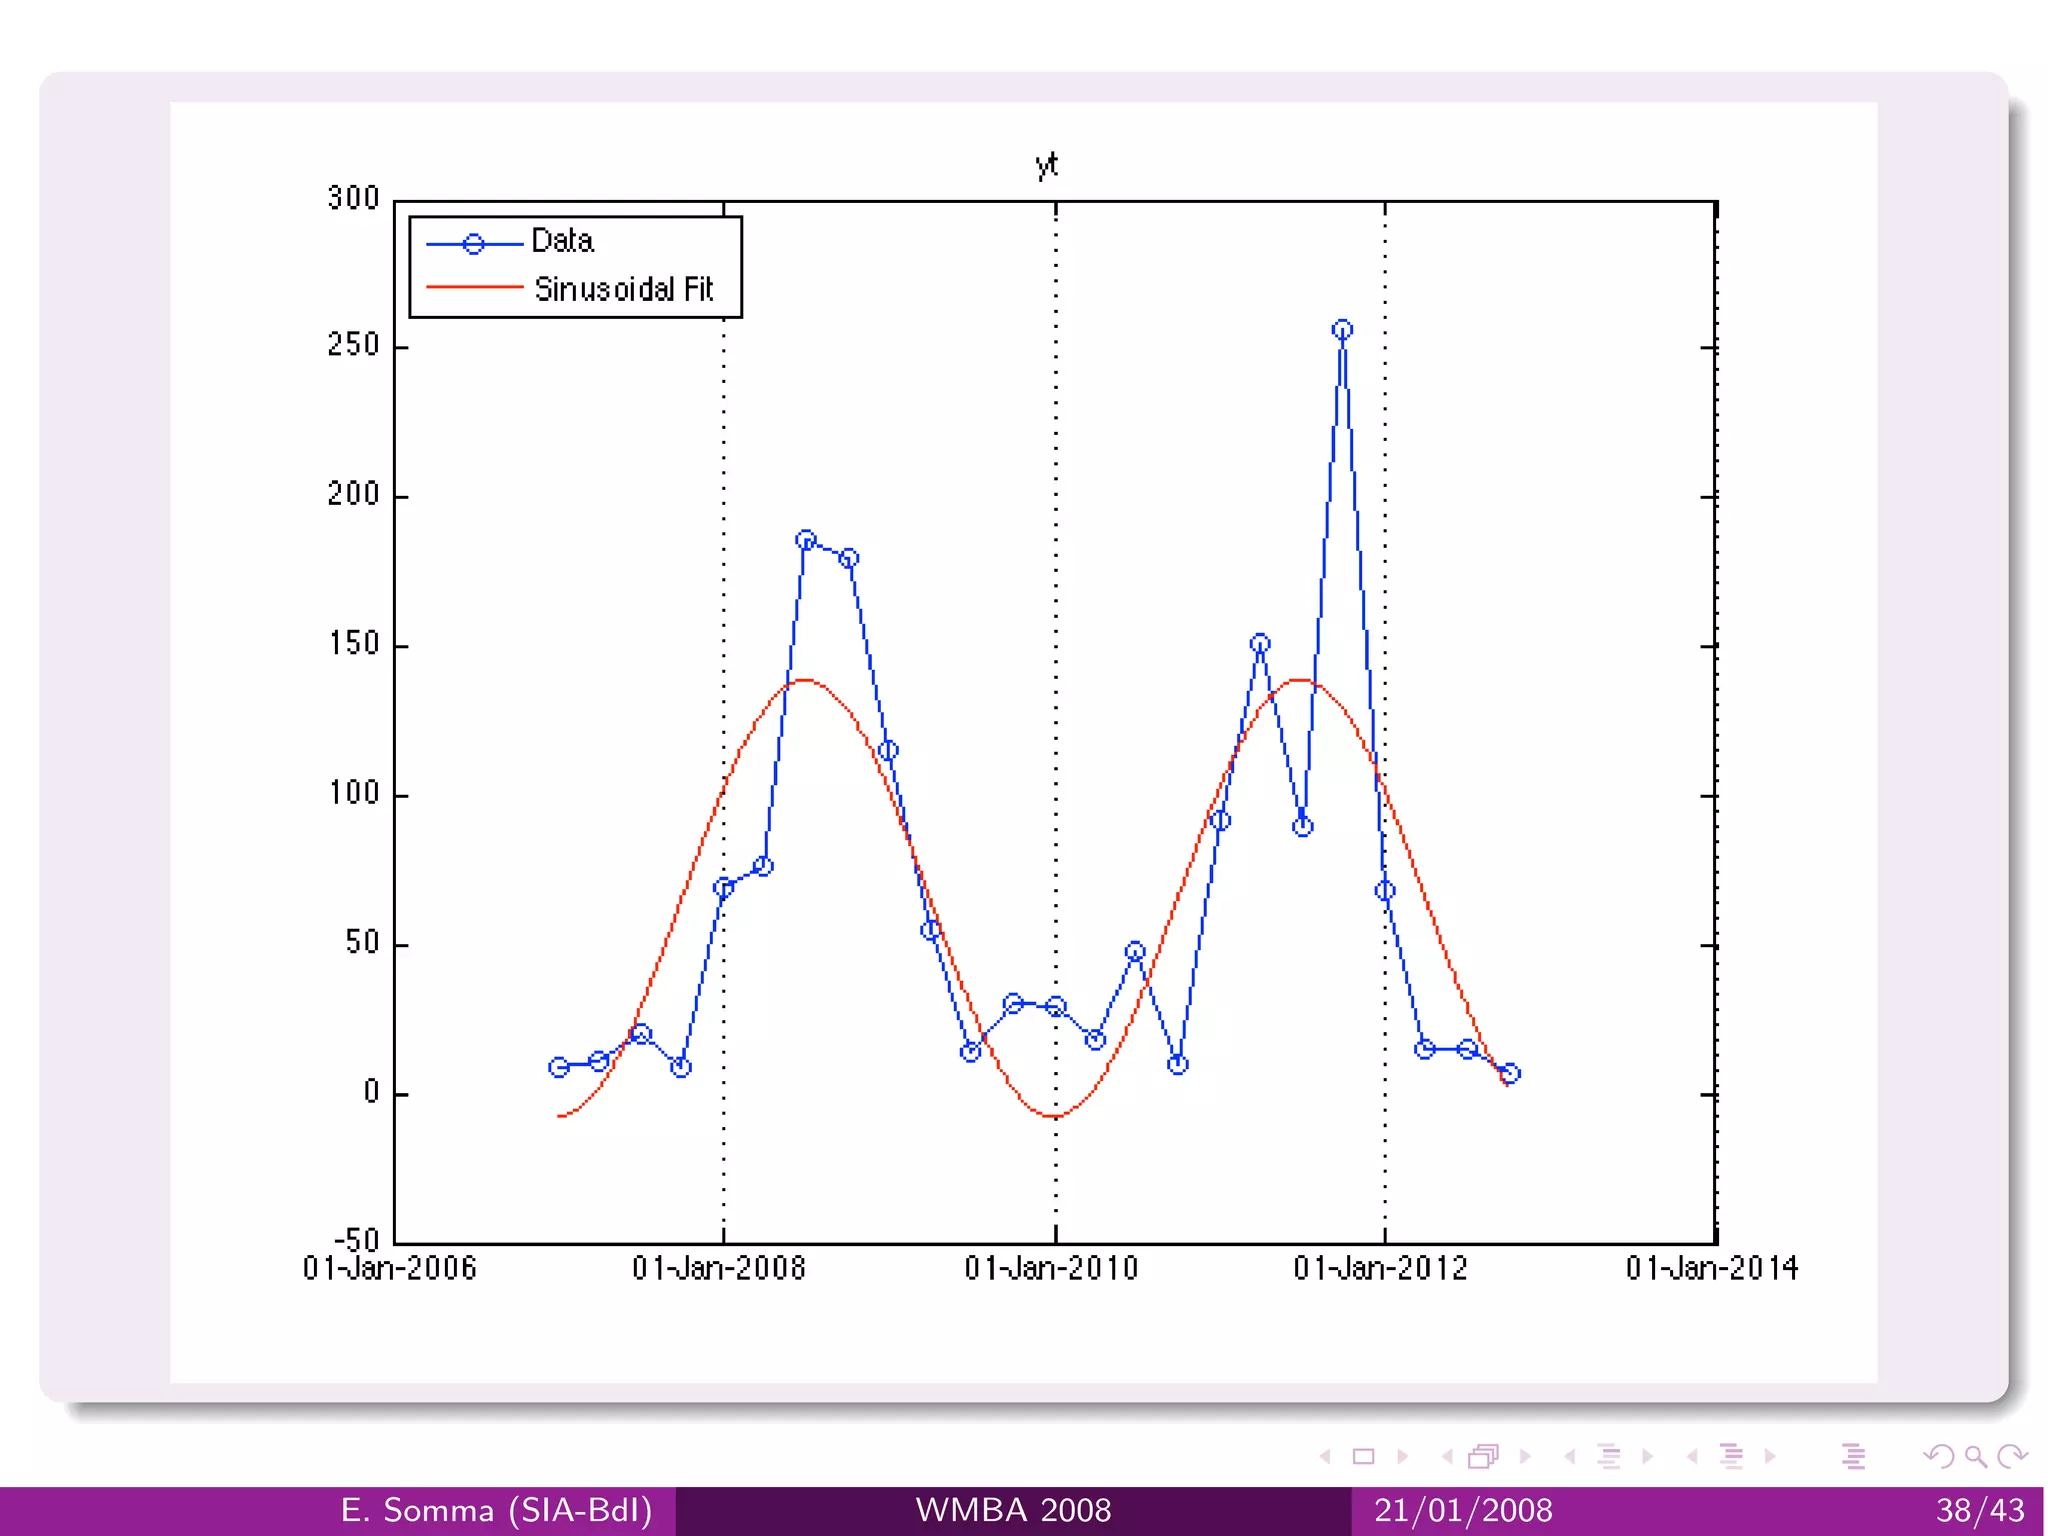Click the 21/01/2008 date in footer
The height and width of the screenshot is (1536, 2048).
coord(1462,1510)
